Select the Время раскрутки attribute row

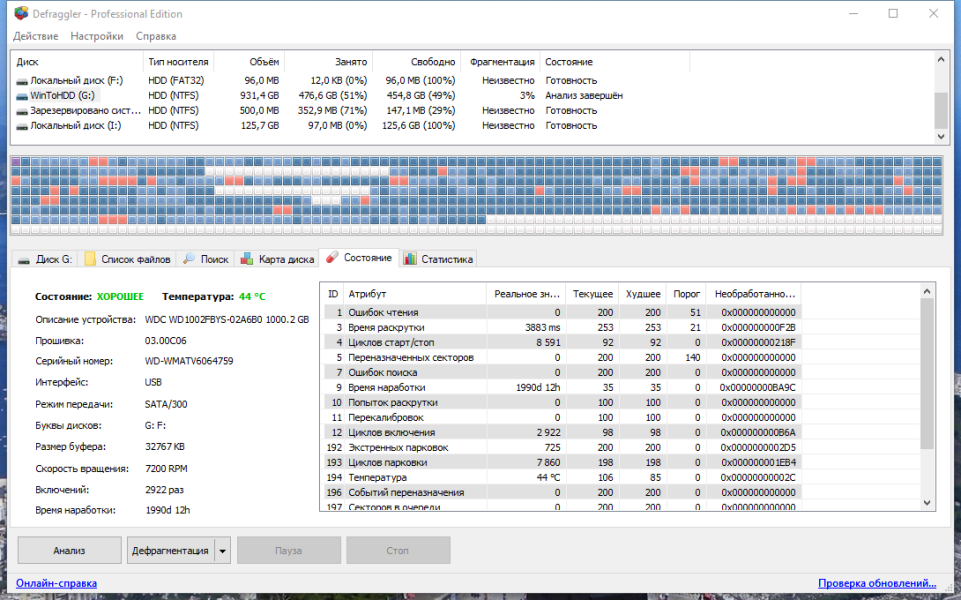point(562,327)
